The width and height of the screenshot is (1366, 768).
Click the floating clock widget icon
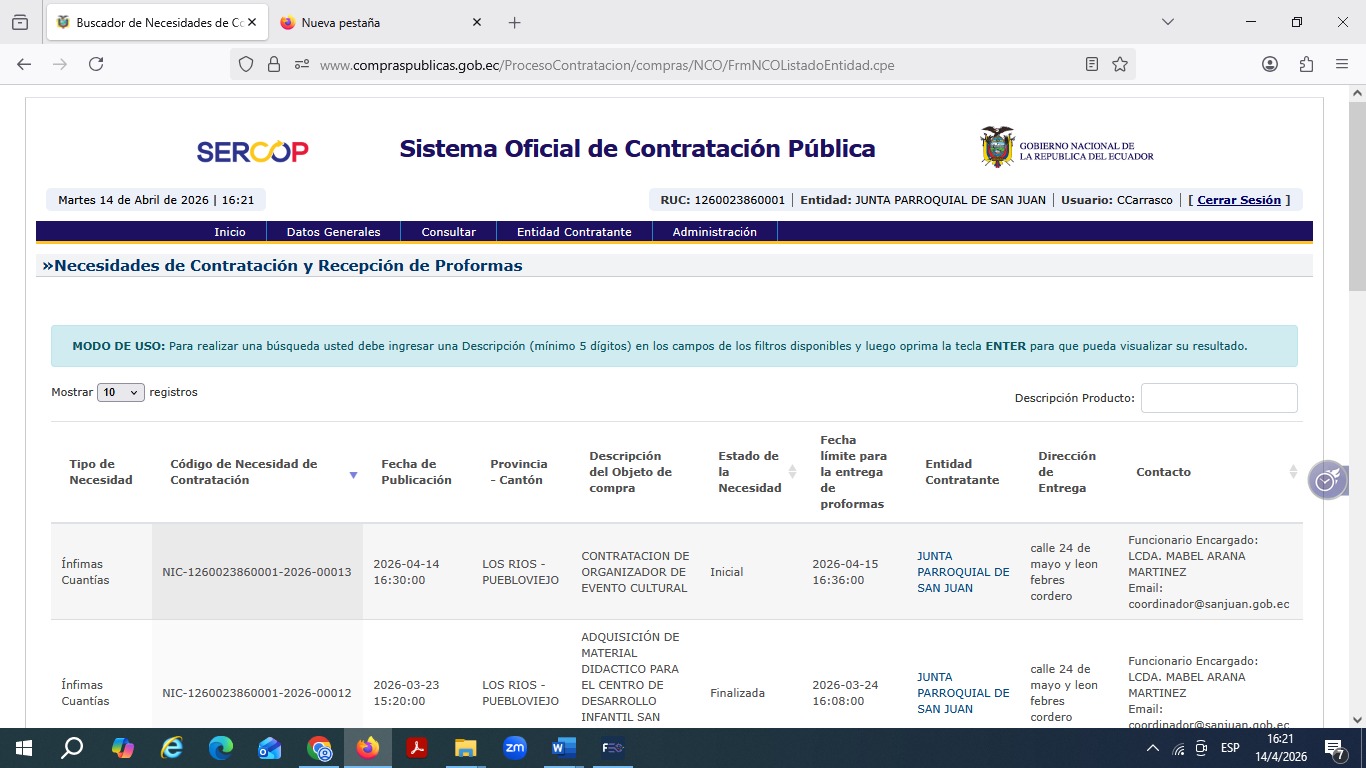(1326, 481)
